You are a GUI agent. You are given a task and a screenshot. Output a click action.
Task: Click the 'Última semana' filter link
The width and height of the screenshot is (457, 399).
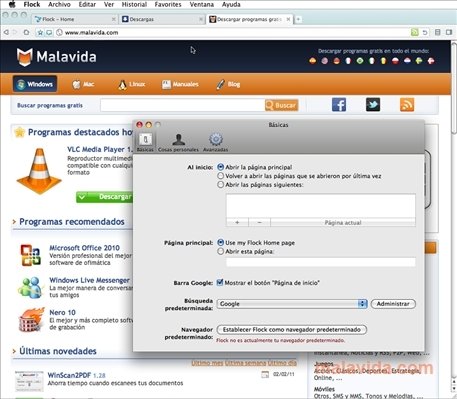[x=245, y=363]
